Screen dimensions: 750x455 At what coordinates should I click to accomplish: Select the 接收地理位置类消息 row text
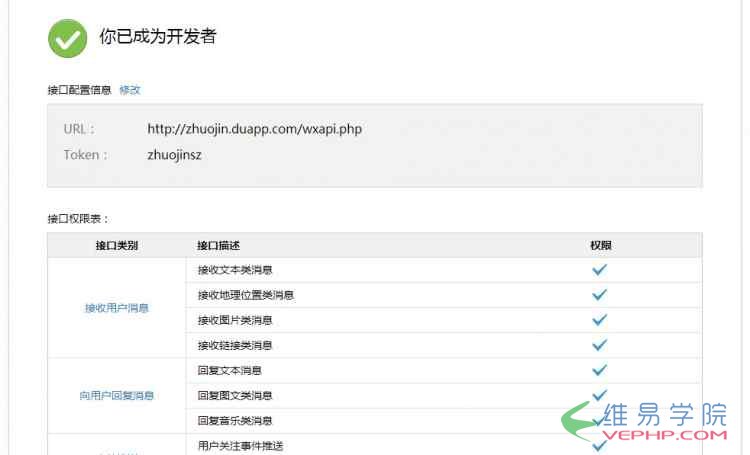tap(246, 295)
